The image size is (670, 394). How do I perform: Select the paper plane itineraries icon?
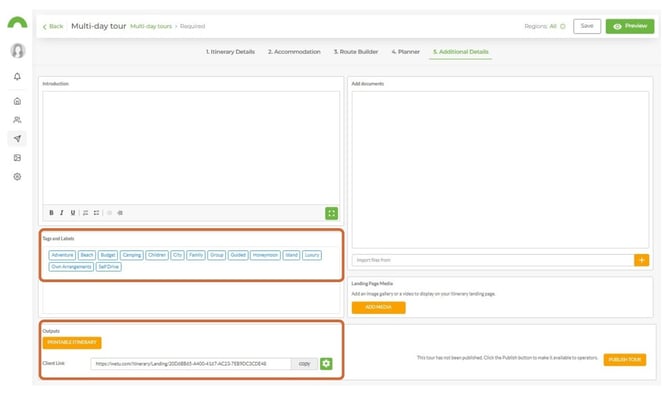tap(17, 138)
